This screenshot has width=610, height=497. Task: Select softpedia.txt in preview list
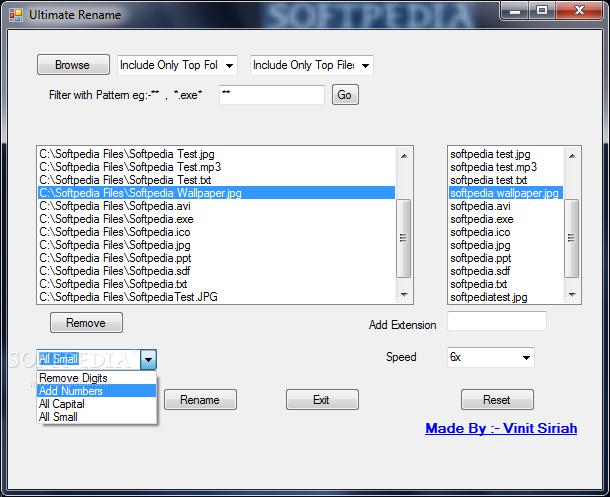(x=506, y=284)
